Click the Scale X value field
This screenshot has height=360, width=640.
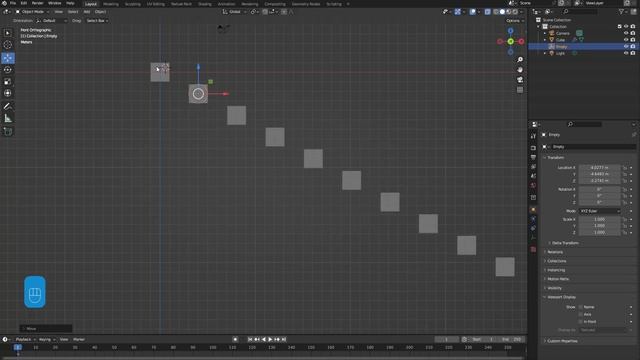point(600,220)
